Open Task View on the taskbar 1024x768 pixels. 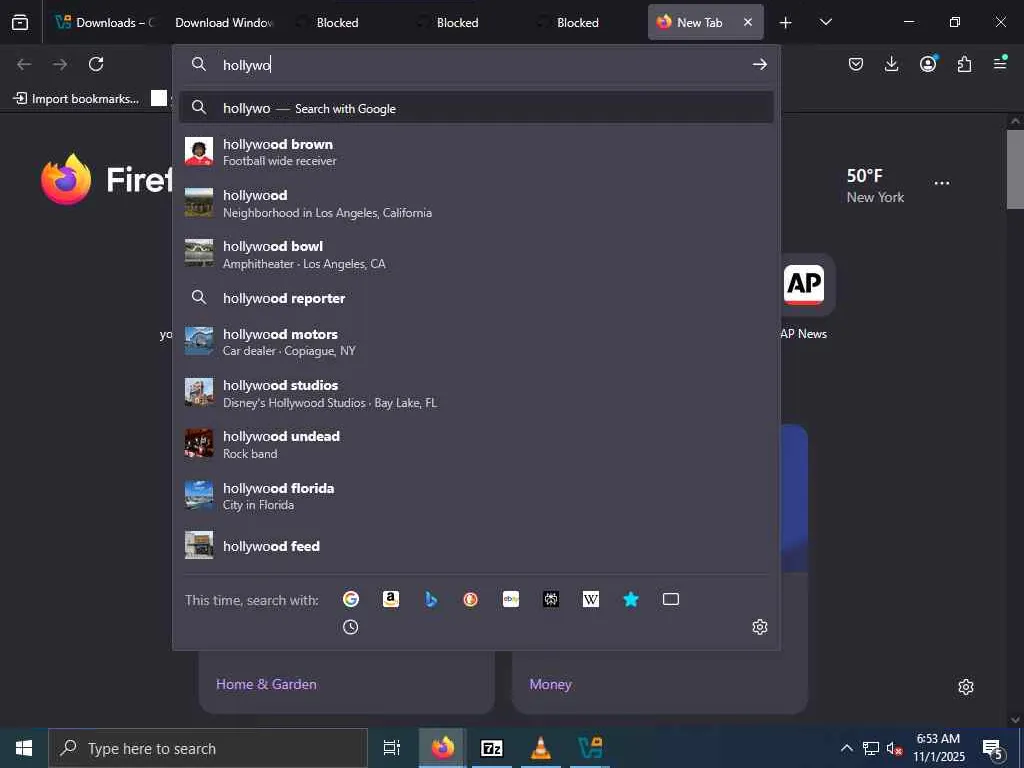pos(392,748)
